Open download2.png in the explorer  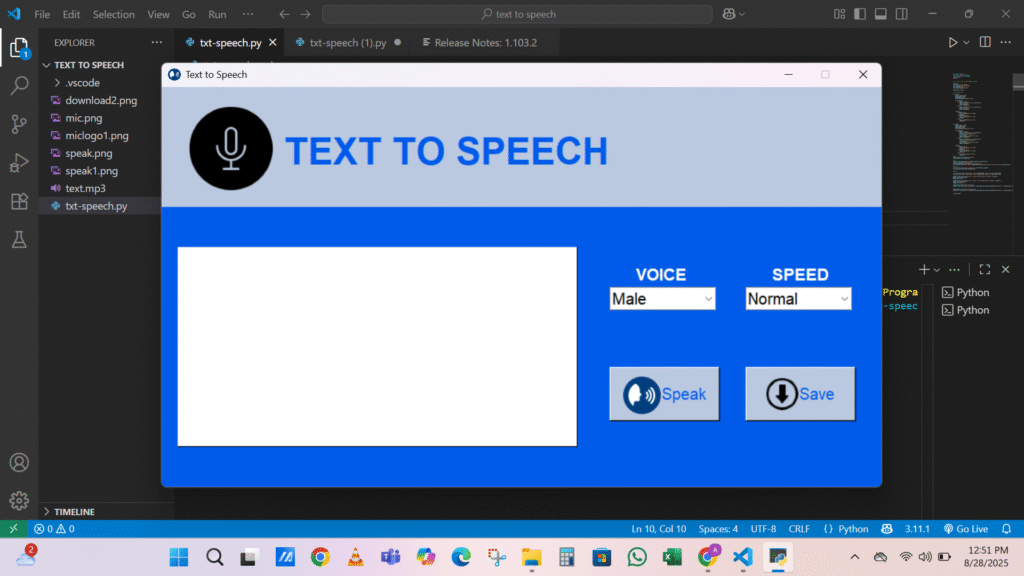101,101
